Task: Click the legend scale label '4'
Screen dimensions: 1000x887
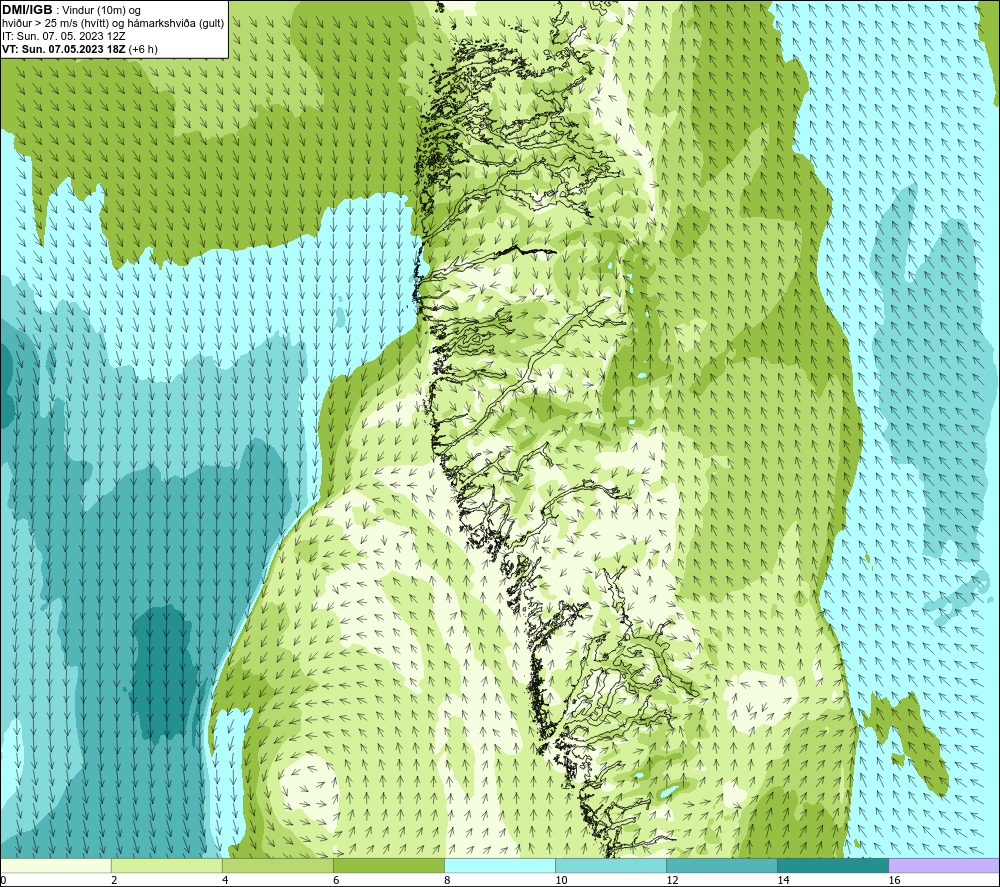Action: point(225,881)
